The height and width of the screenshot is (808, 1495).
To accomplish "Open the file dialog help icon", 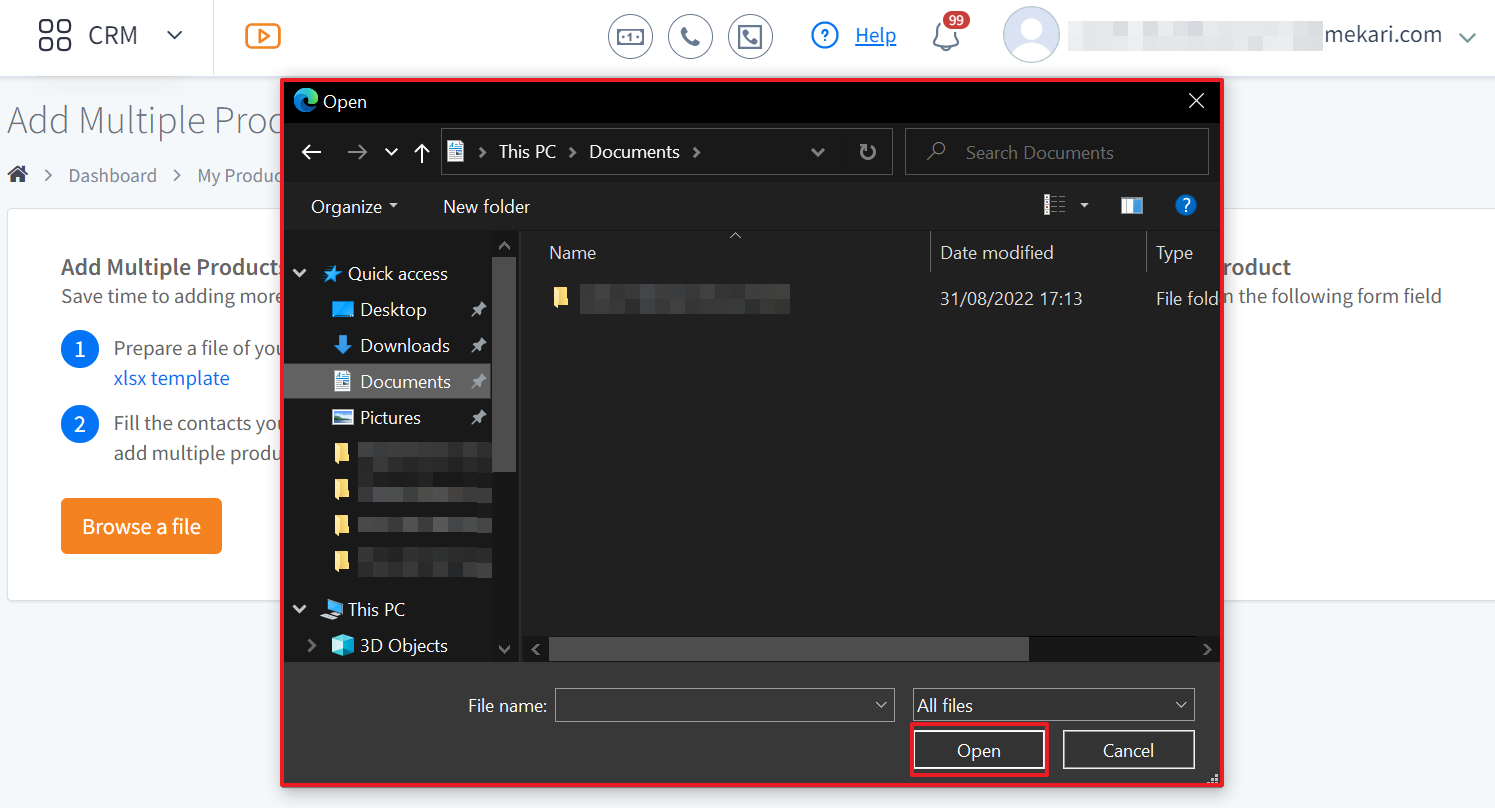I will click(1185, 205).
